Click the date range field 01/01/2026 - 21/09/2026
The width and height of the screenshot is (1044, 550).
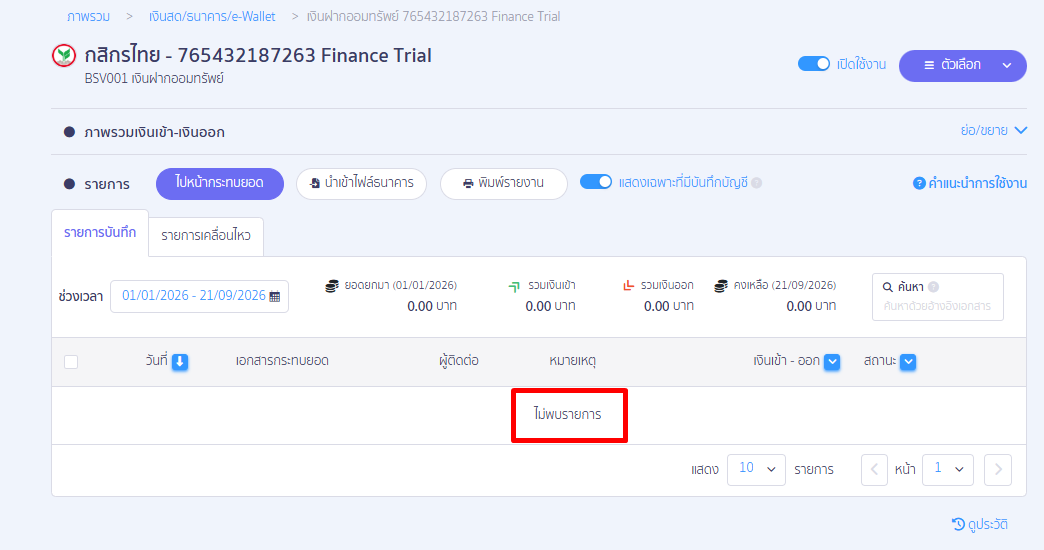pos(199,296)
